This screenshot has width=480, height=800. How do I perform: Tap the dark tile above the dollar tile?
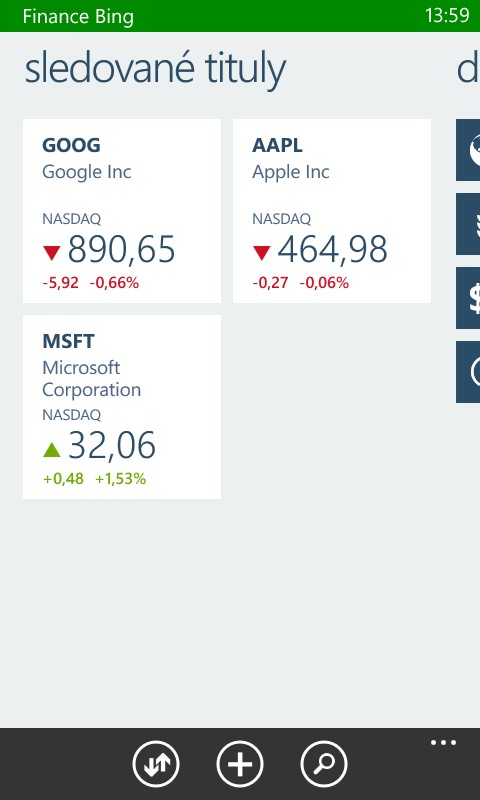[468, 224]
